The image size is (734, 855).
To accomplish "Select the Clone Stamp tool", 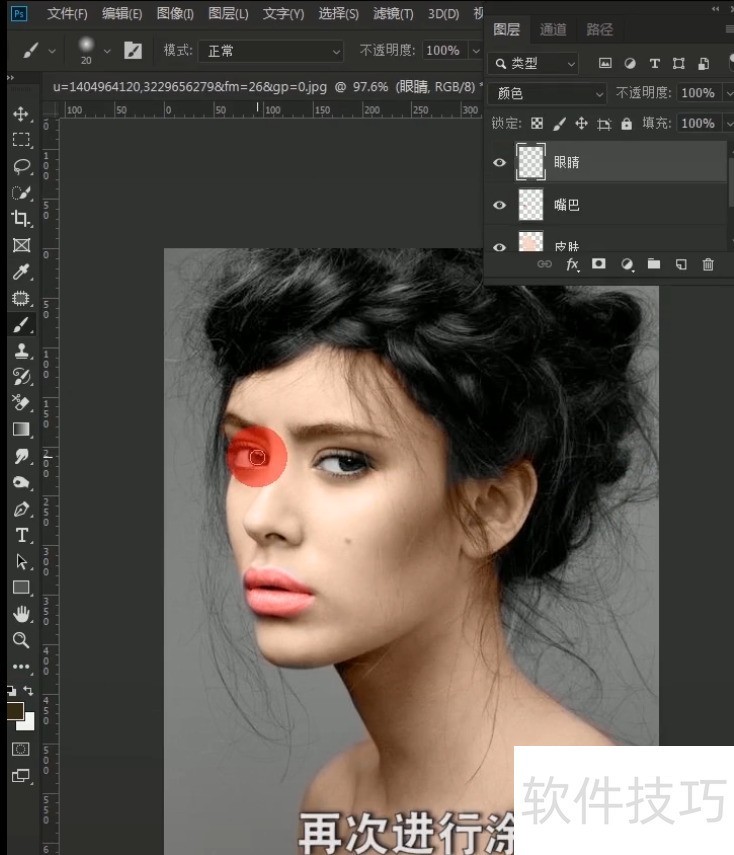I will tap(21, 351).
